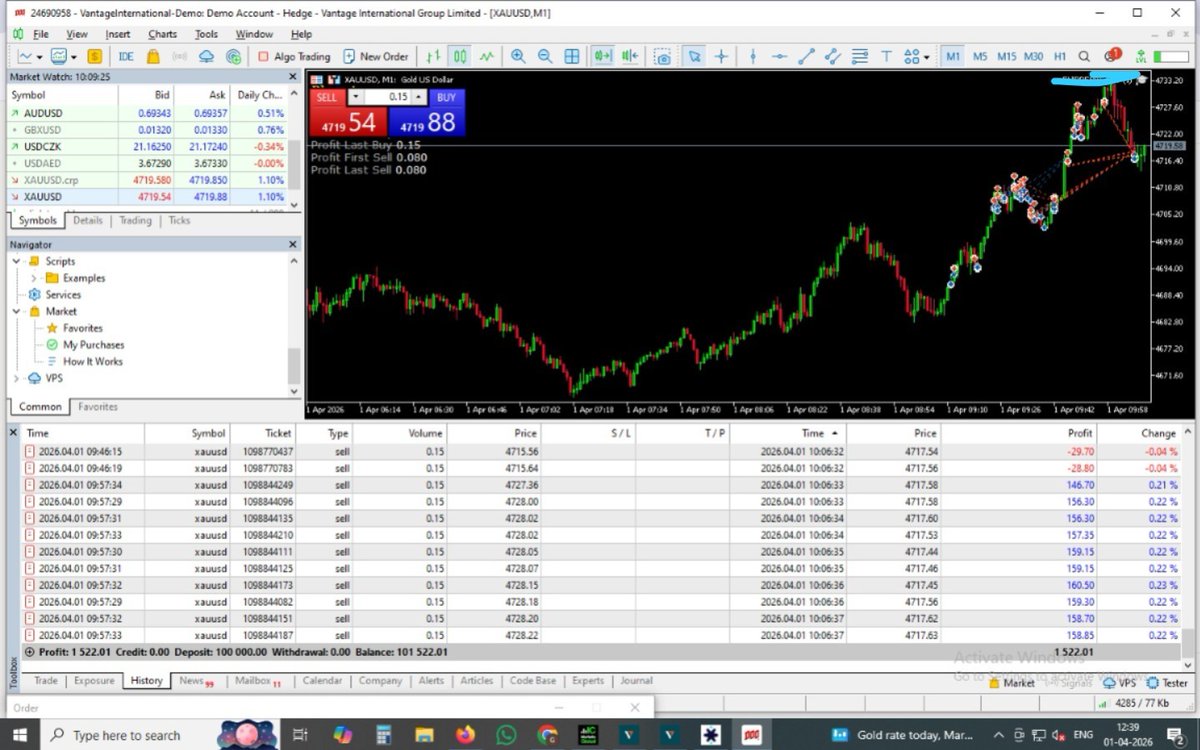The image size is (1200, 750).
Task: Click the chart SELL button
Action: click(x=327, y=97)
